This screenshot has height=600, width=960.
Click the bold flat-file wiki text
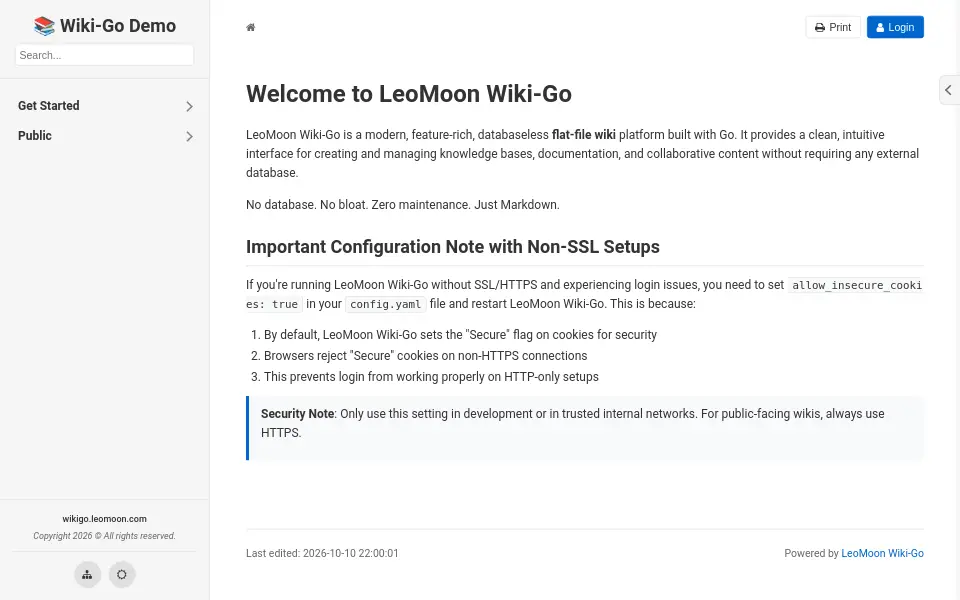tap(583, 135)
